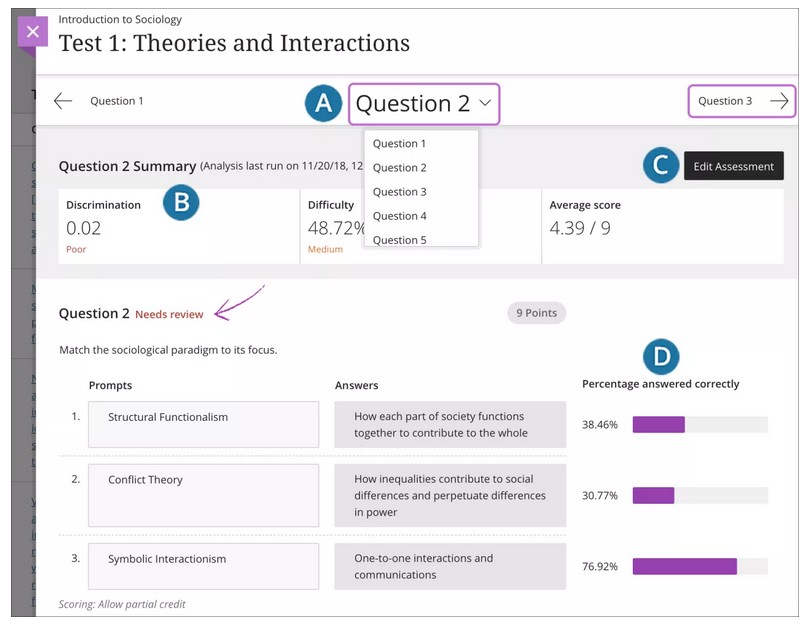This screenshot has width=808, height=626.
Task: Go to Question 3 using the next link
Action: pyautogui.click(x=725, y=101)
